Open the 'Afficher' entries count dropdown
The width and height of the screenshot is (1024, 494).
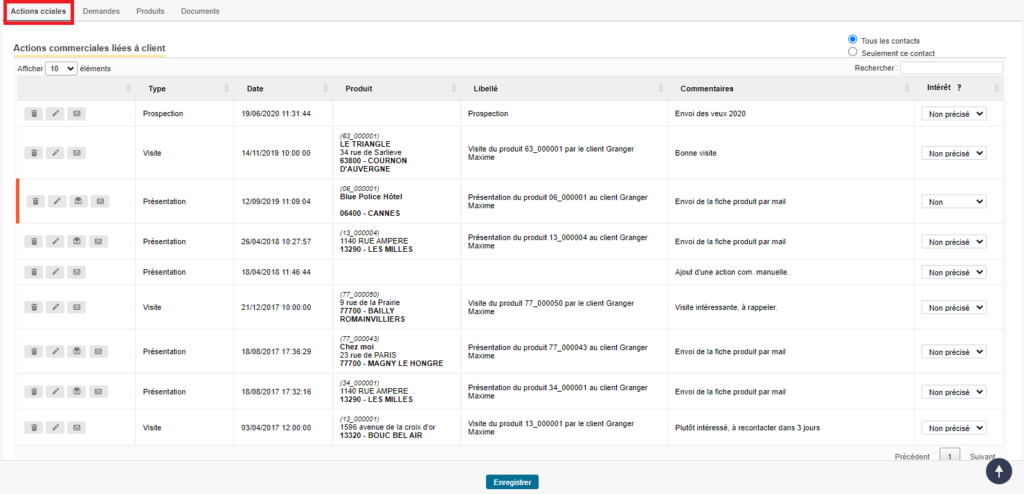click(61, 68)
